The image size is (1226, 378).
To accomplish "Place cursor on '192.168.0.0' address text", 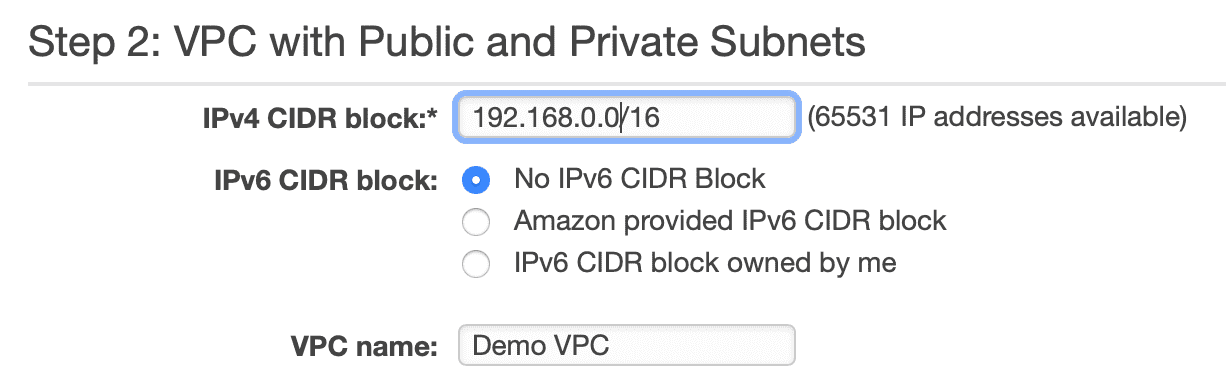I will pyautogui.click(x=546, y=119).
